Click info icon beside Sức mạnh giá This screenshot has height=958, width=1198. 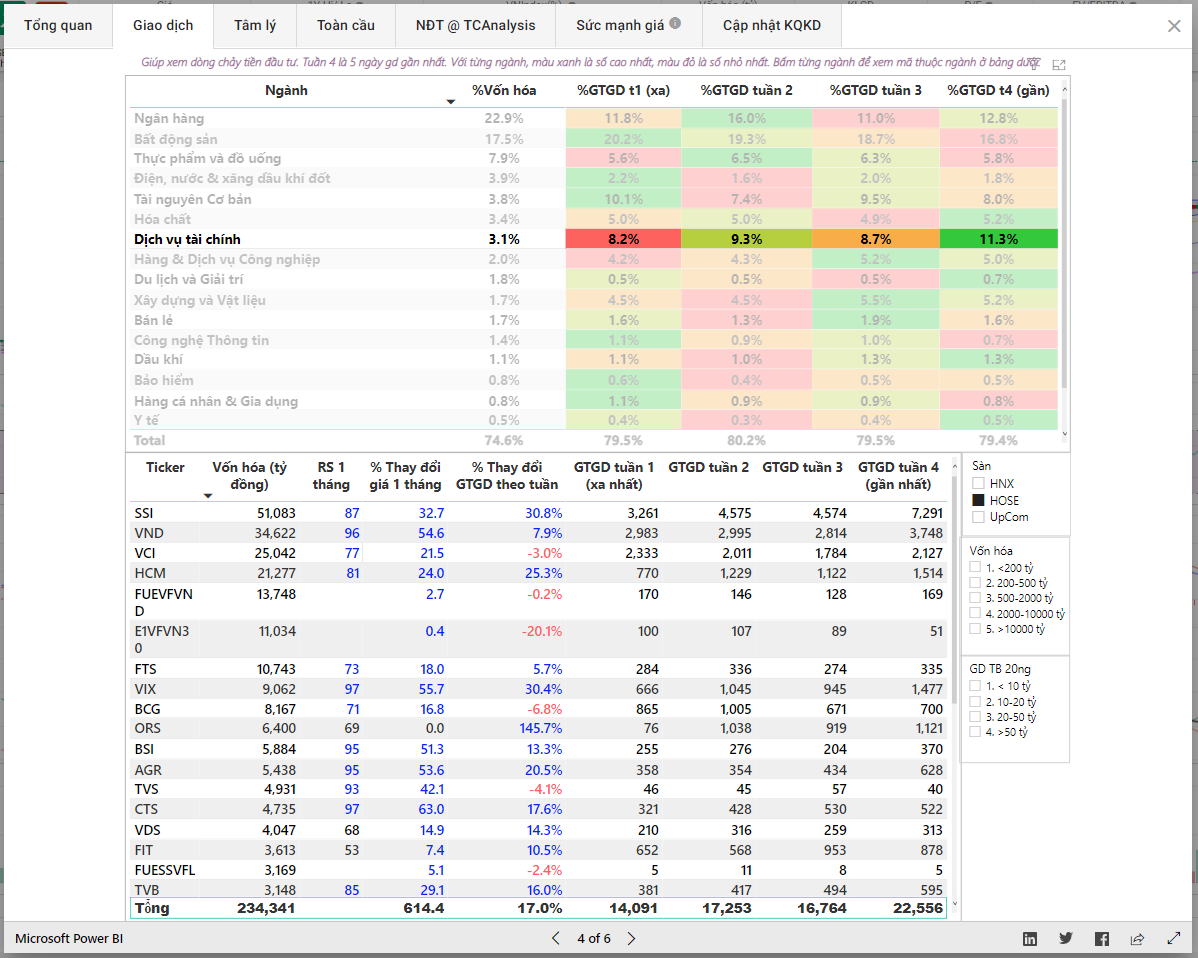[x=675, y=24]
